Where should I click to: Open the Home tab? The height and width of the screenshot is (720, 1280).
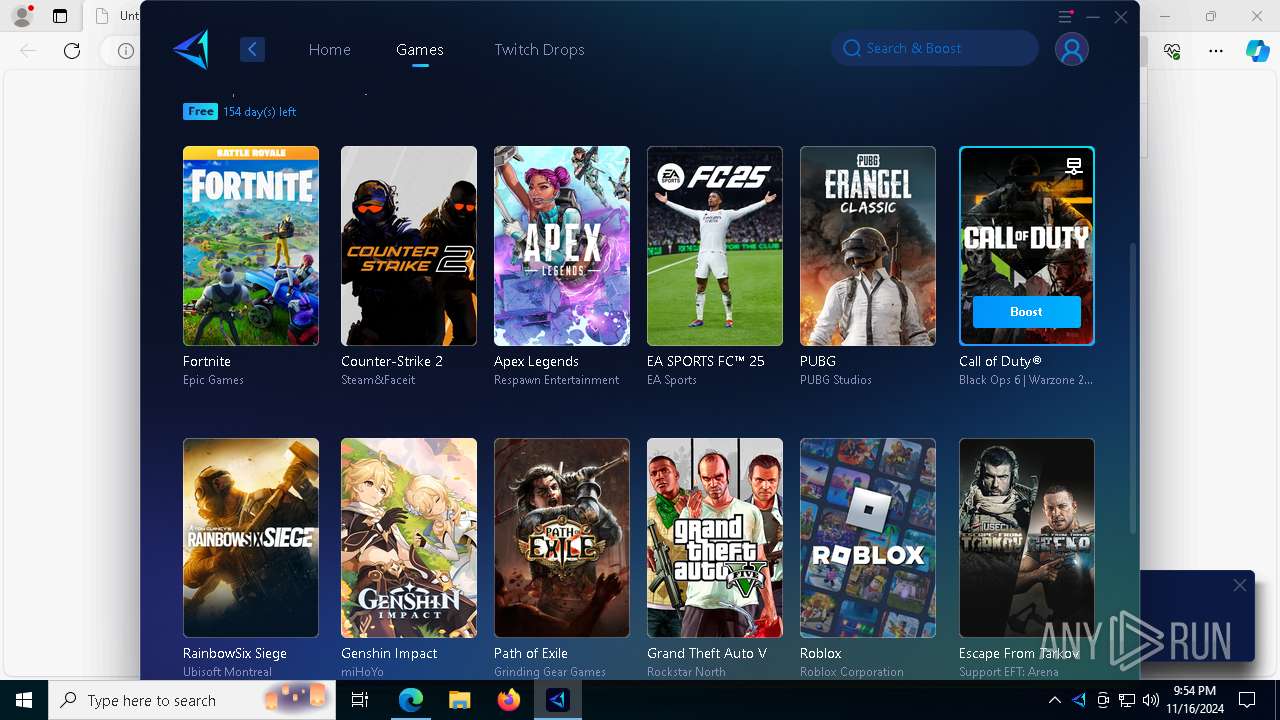point(329,49)
